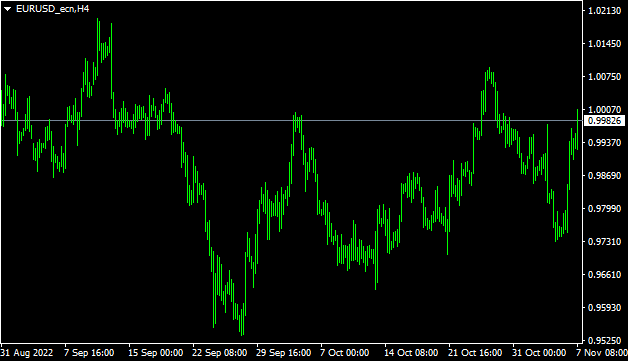The height and width of the screenshot is (361, 628).
Task: Click the 0.98690 price scale label
Action: (604, 175)
